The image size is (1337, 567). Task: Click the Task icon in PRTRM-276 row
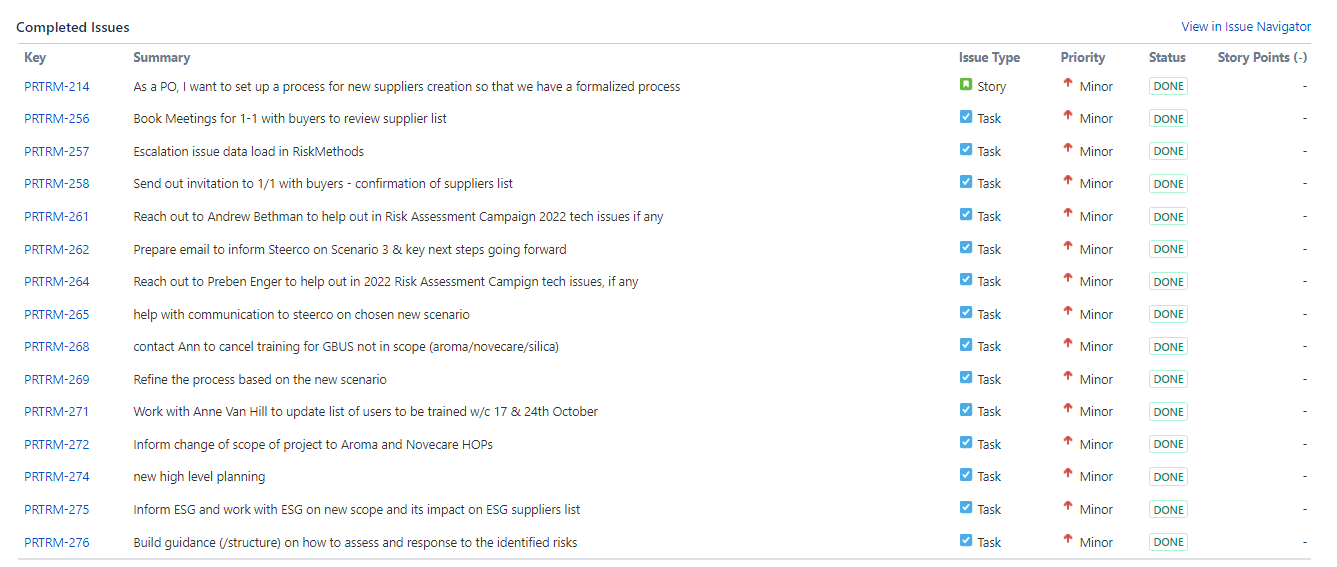(966, 541)
